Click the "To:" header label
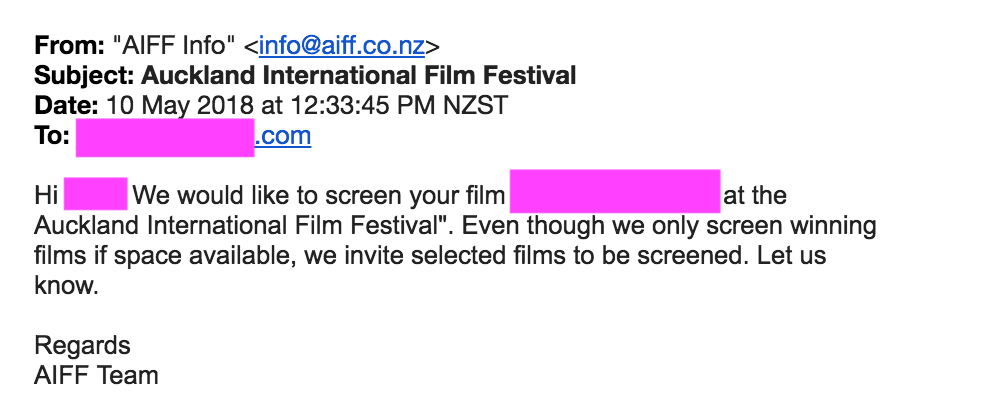 point(52,136)
